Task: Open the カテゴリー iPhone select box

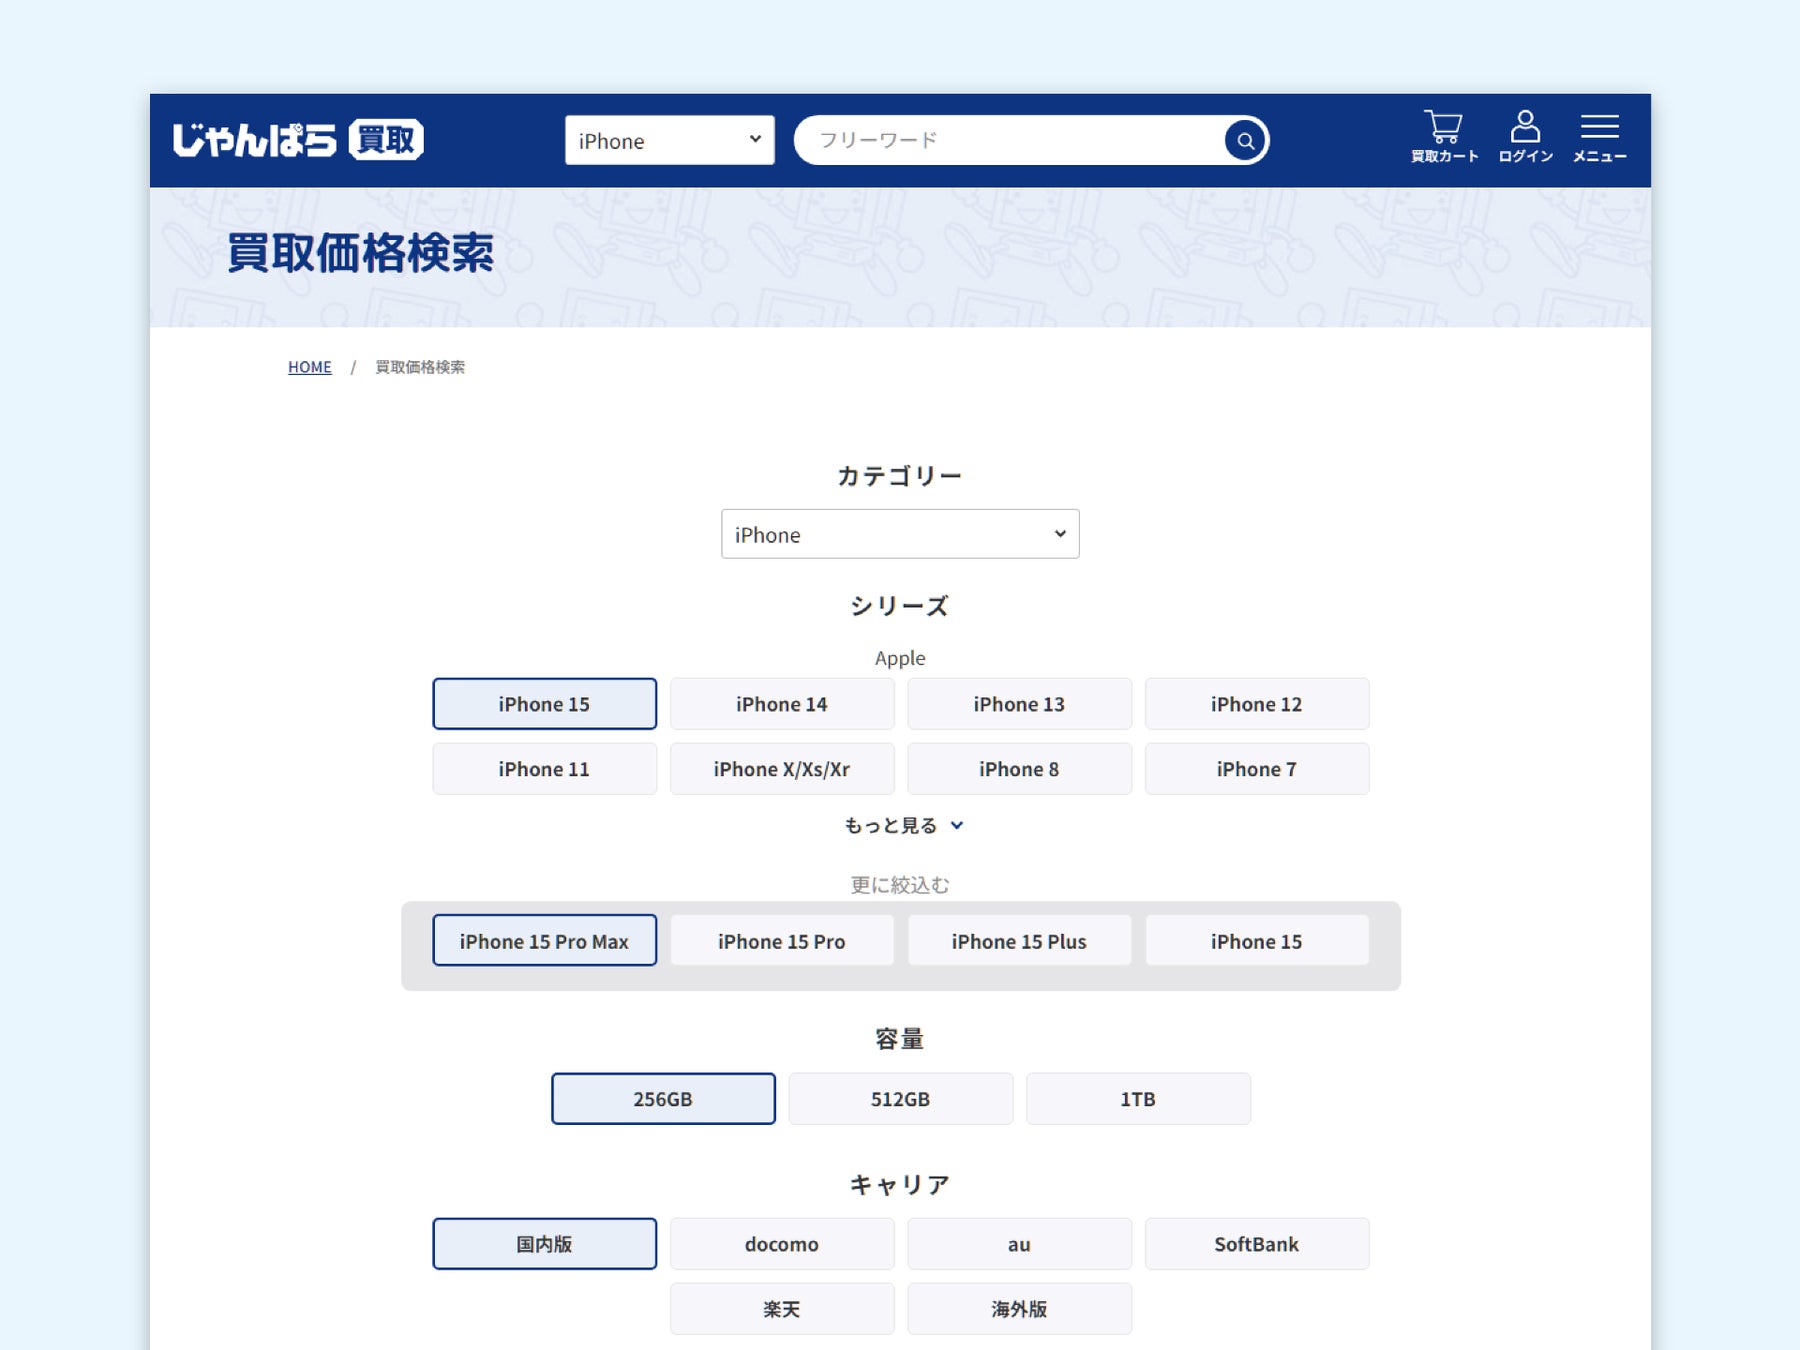Action: coord(900,534)
